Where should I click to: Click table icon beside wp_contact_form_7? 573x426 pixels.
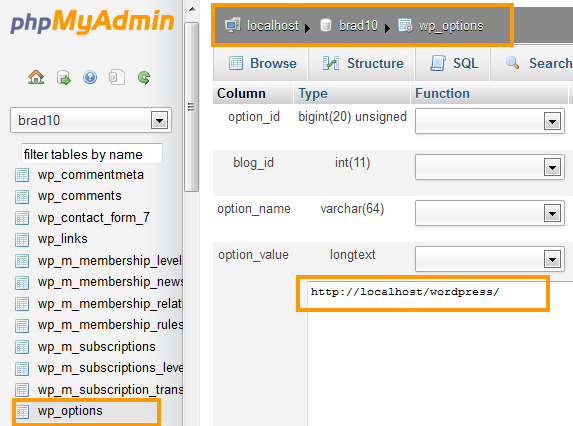22,218
